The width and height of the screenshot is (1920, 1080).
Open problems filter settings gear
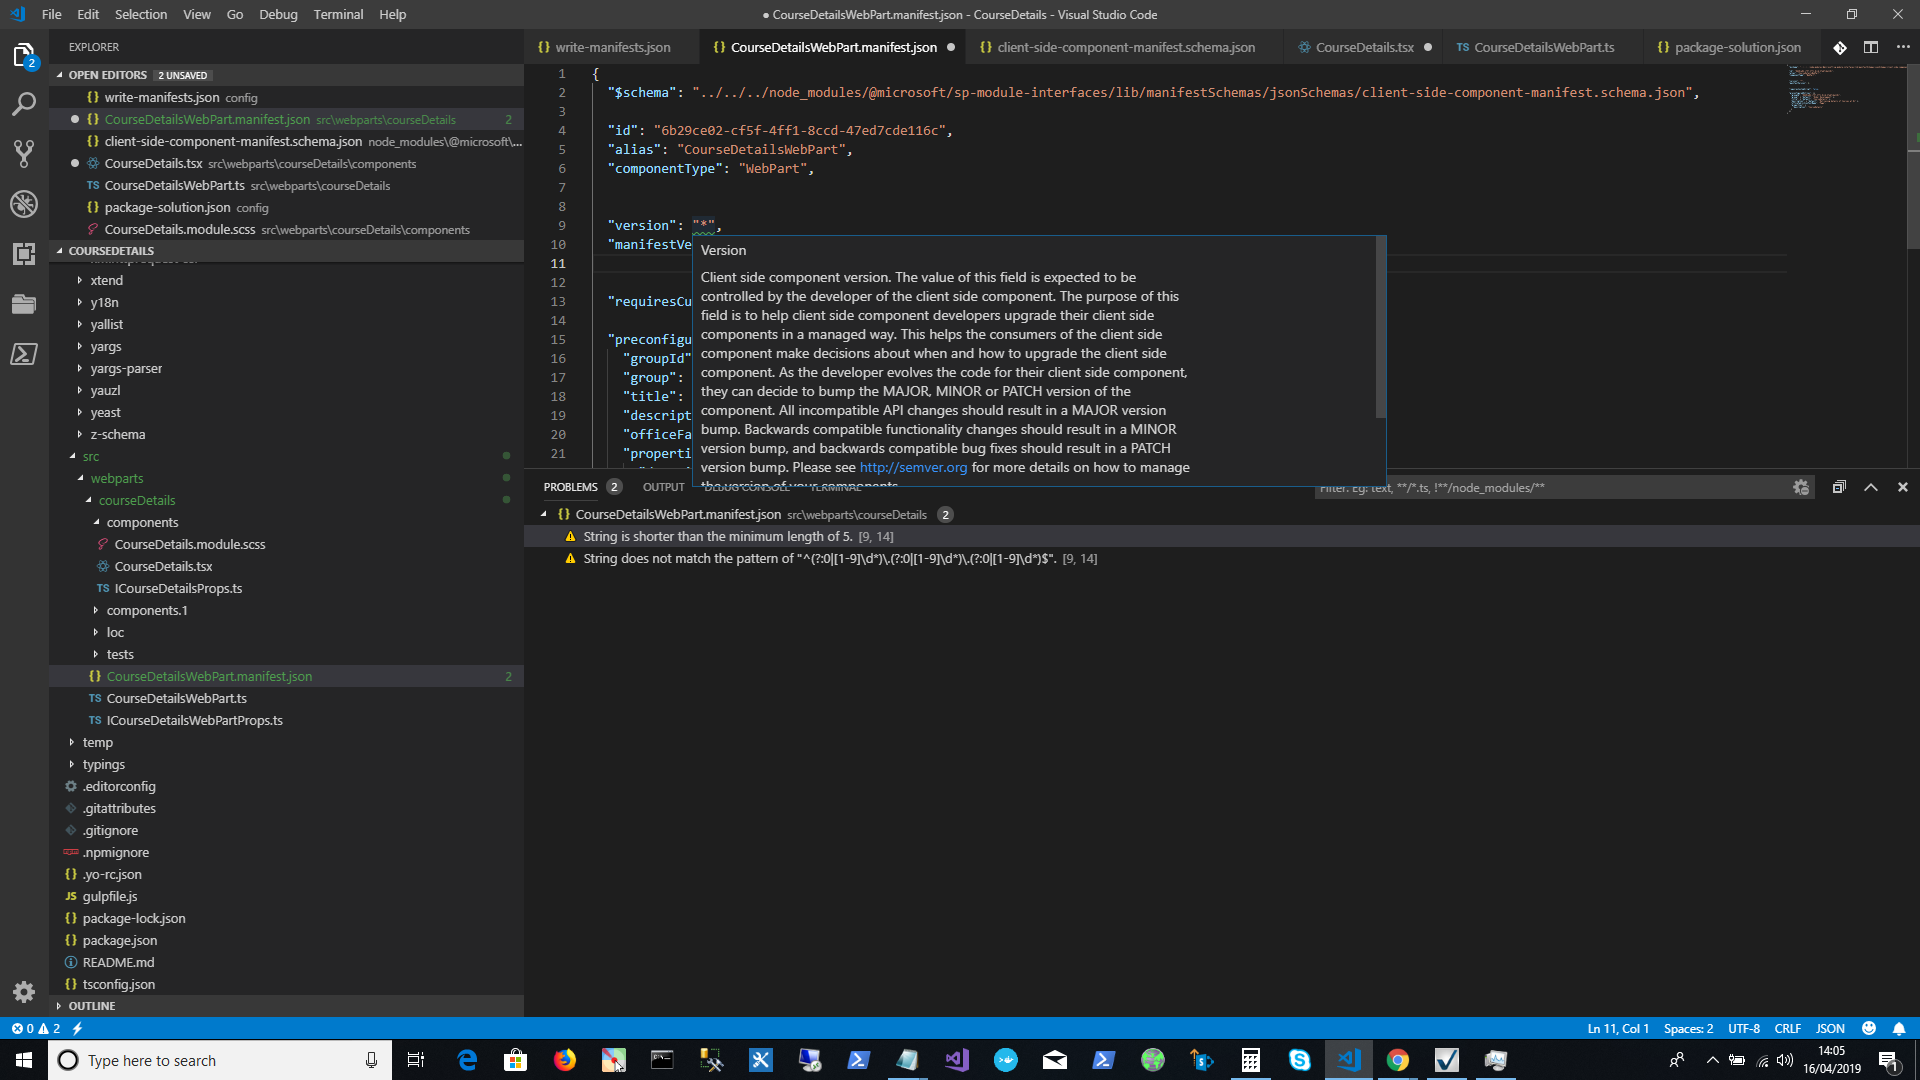1801,487
